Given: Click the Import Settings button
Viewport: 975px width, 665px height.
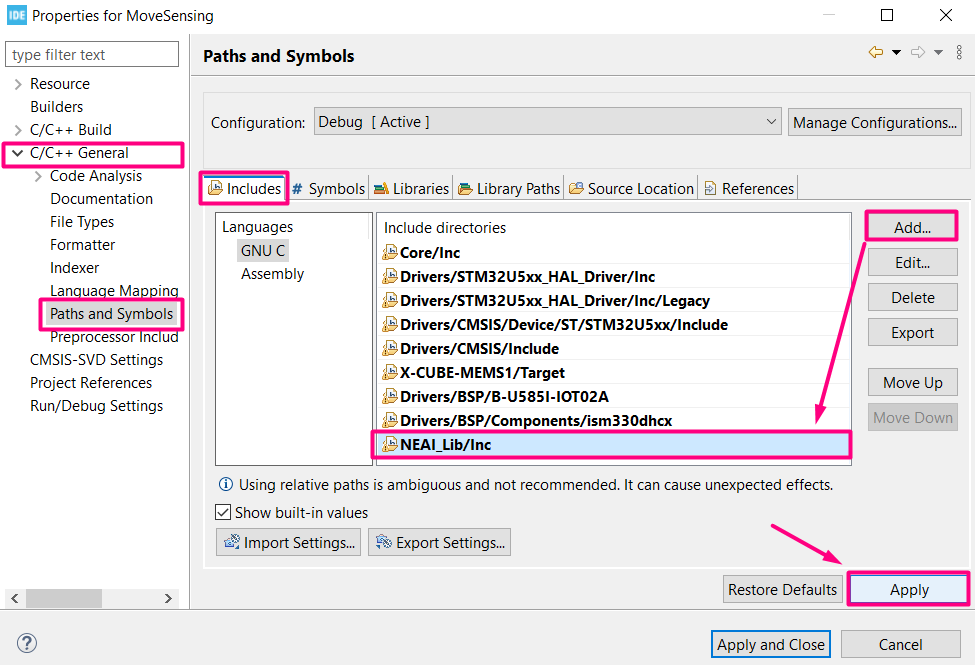Looking at the screenshot, I should click(x=288, y=543).
